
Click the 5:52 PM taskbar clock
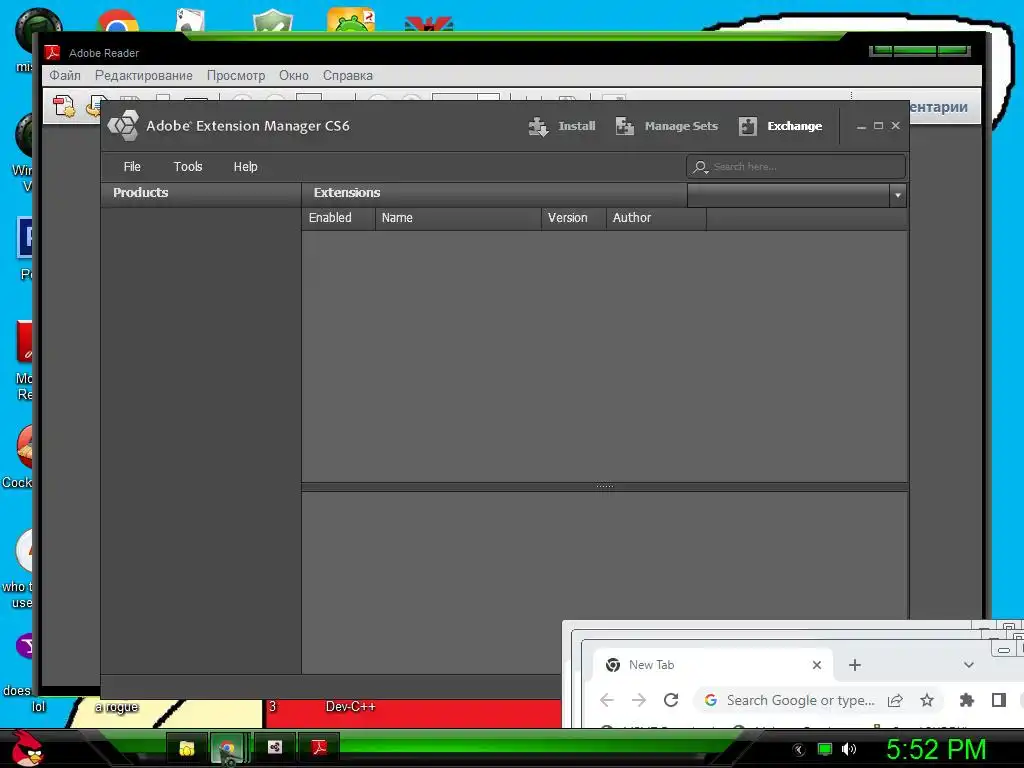(x=936, y=750)
